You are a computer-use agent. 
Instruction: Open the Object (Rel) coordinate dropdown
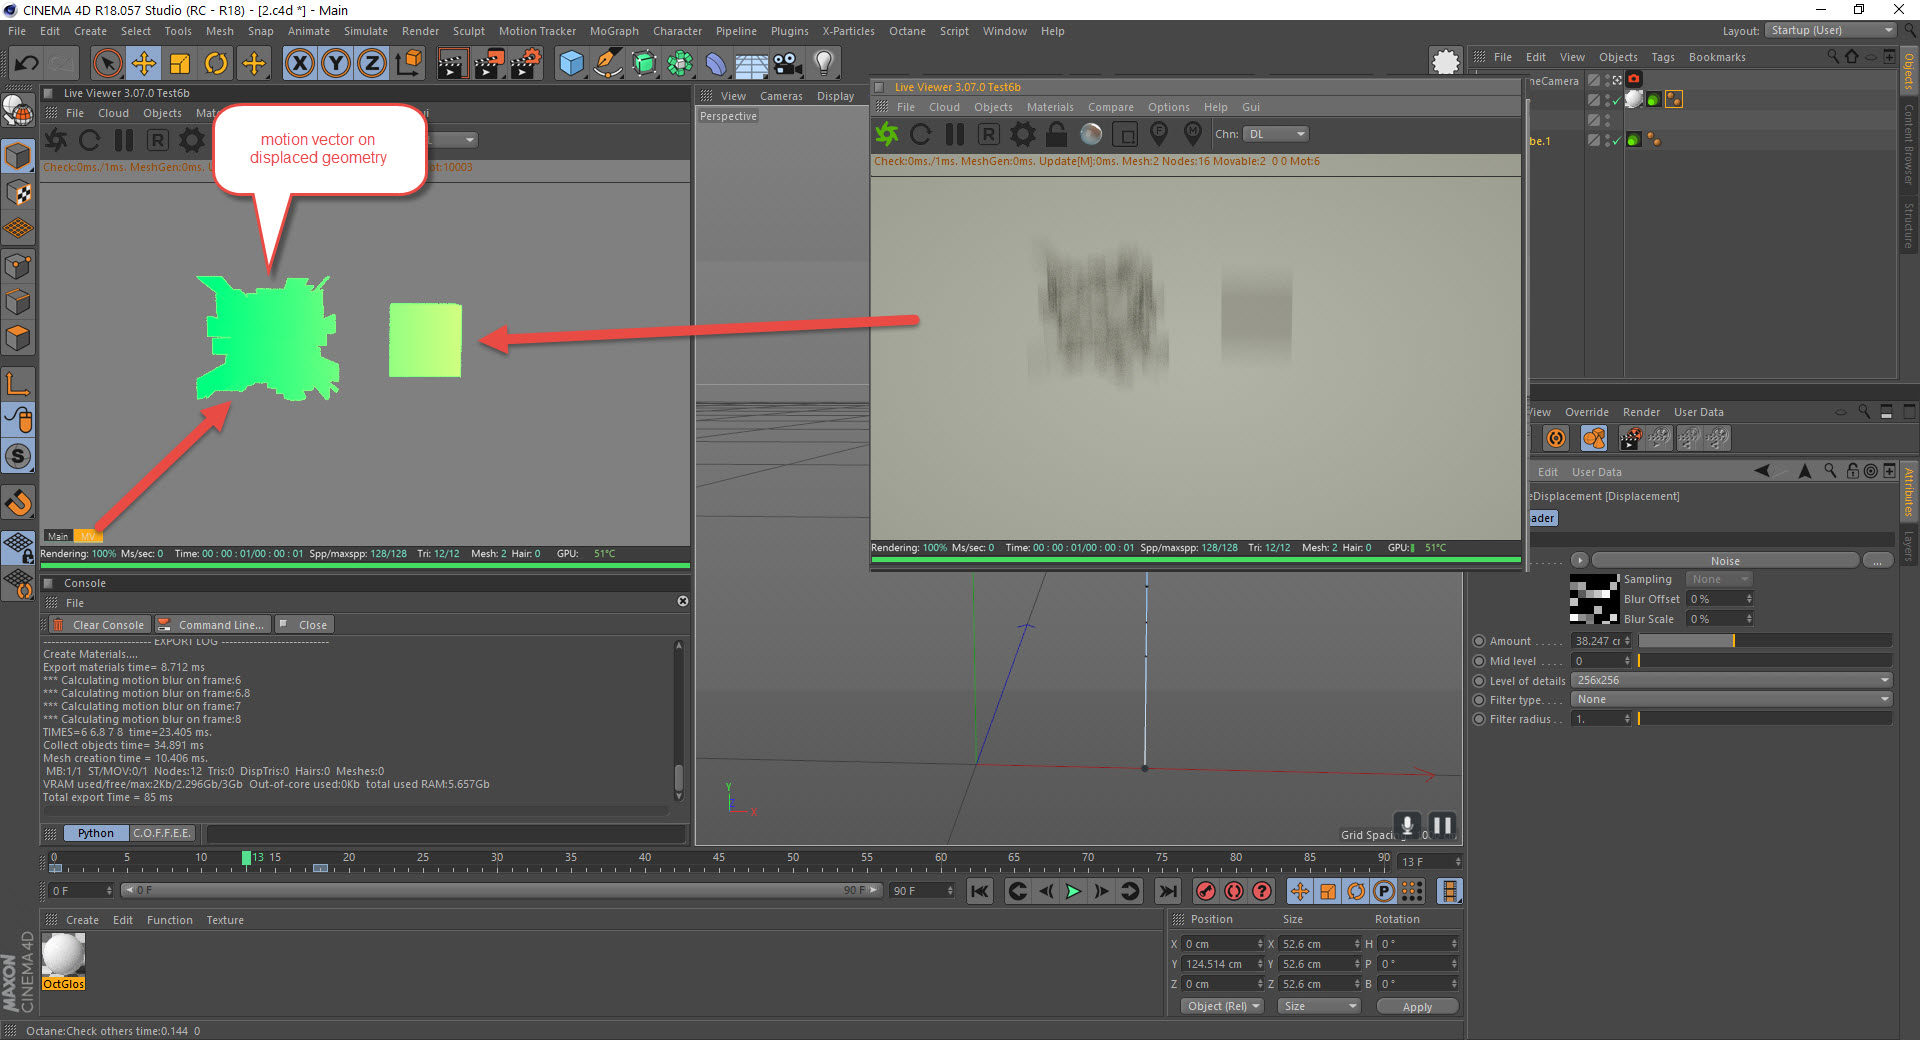pos(1223,1006)
